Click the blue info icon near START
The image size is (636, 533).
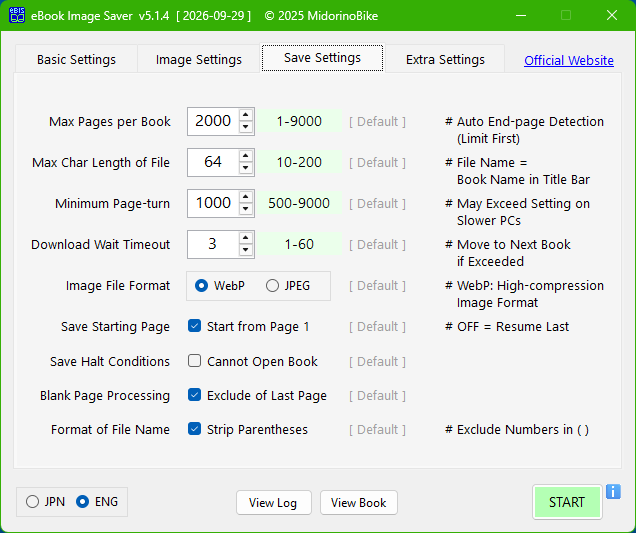[x=613, y=492]
